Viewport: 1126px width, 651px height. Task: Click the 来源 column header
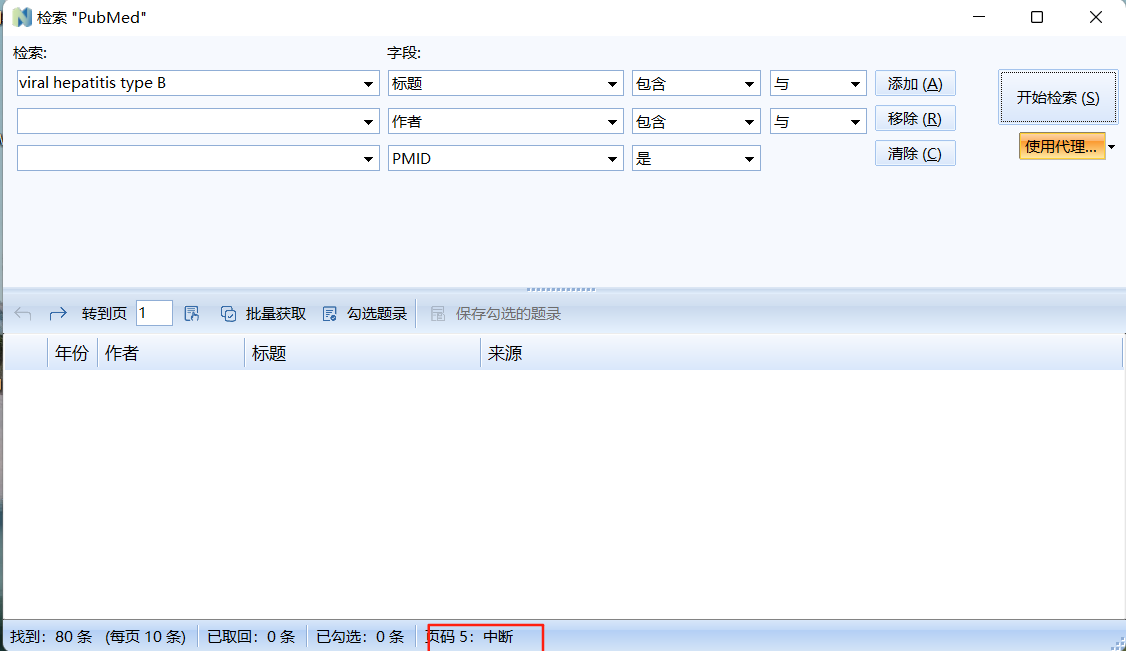pos(801,353)
